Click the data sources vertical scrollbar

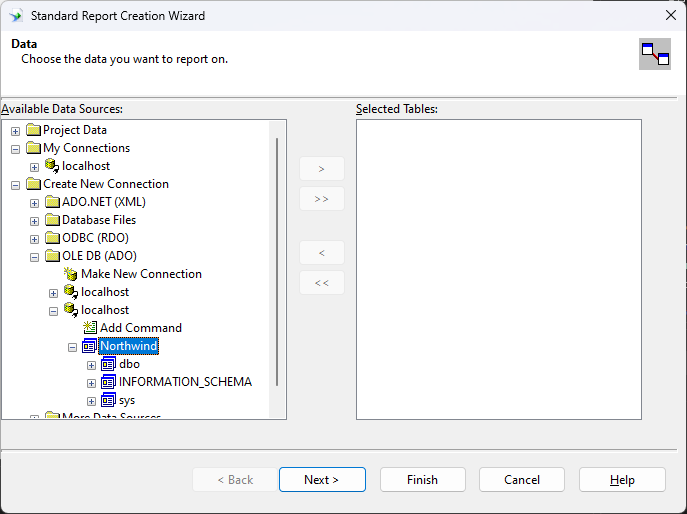277,260
